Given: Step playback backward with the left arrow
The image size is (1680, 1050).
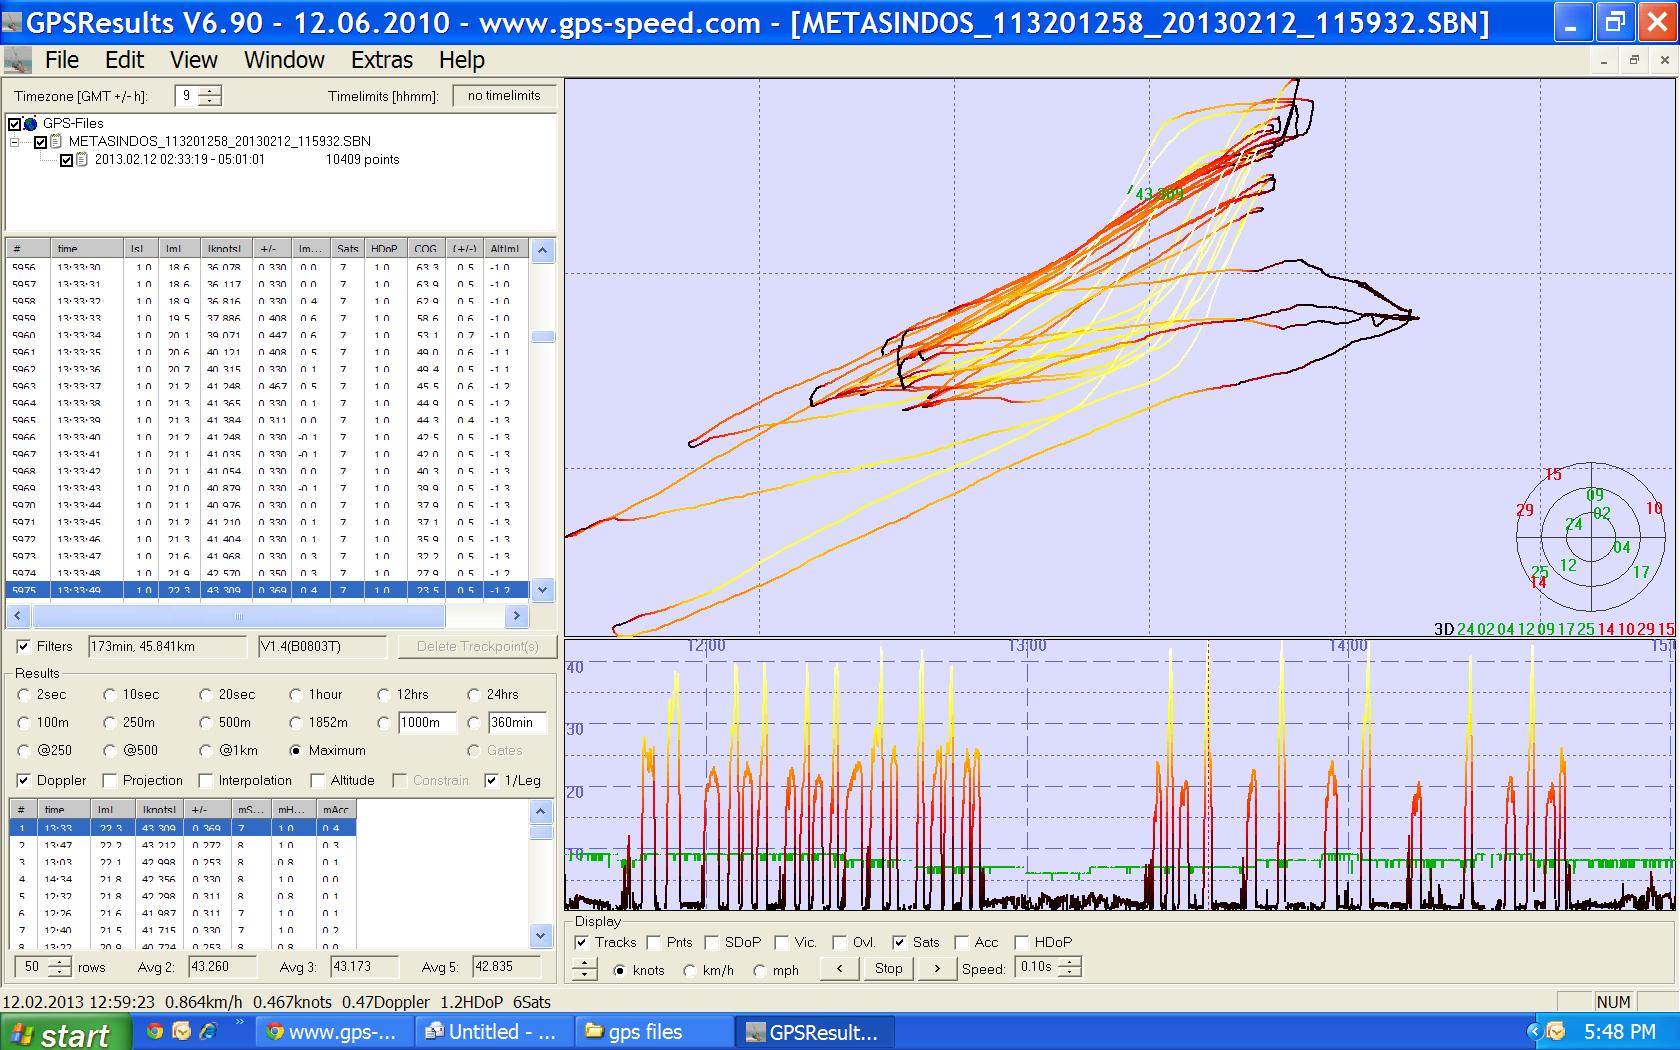Looking at the screenshot, I should click(839, 968).
